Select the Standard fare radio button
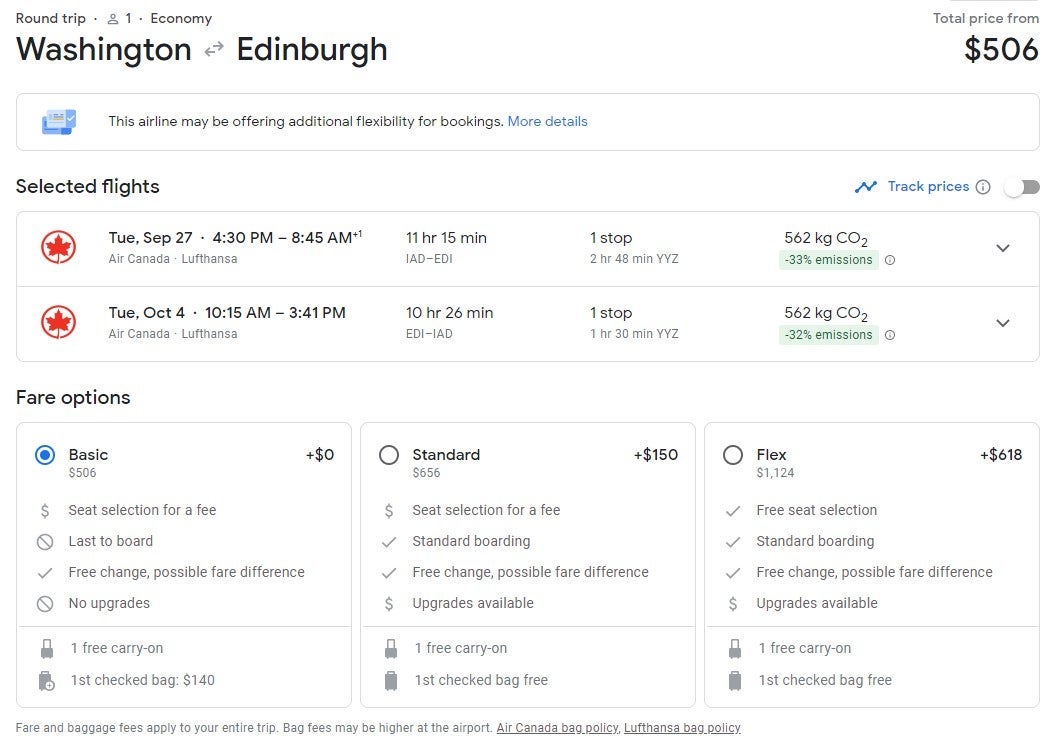1051x748 pixels. pyautogui.click(x=389, y=455)
